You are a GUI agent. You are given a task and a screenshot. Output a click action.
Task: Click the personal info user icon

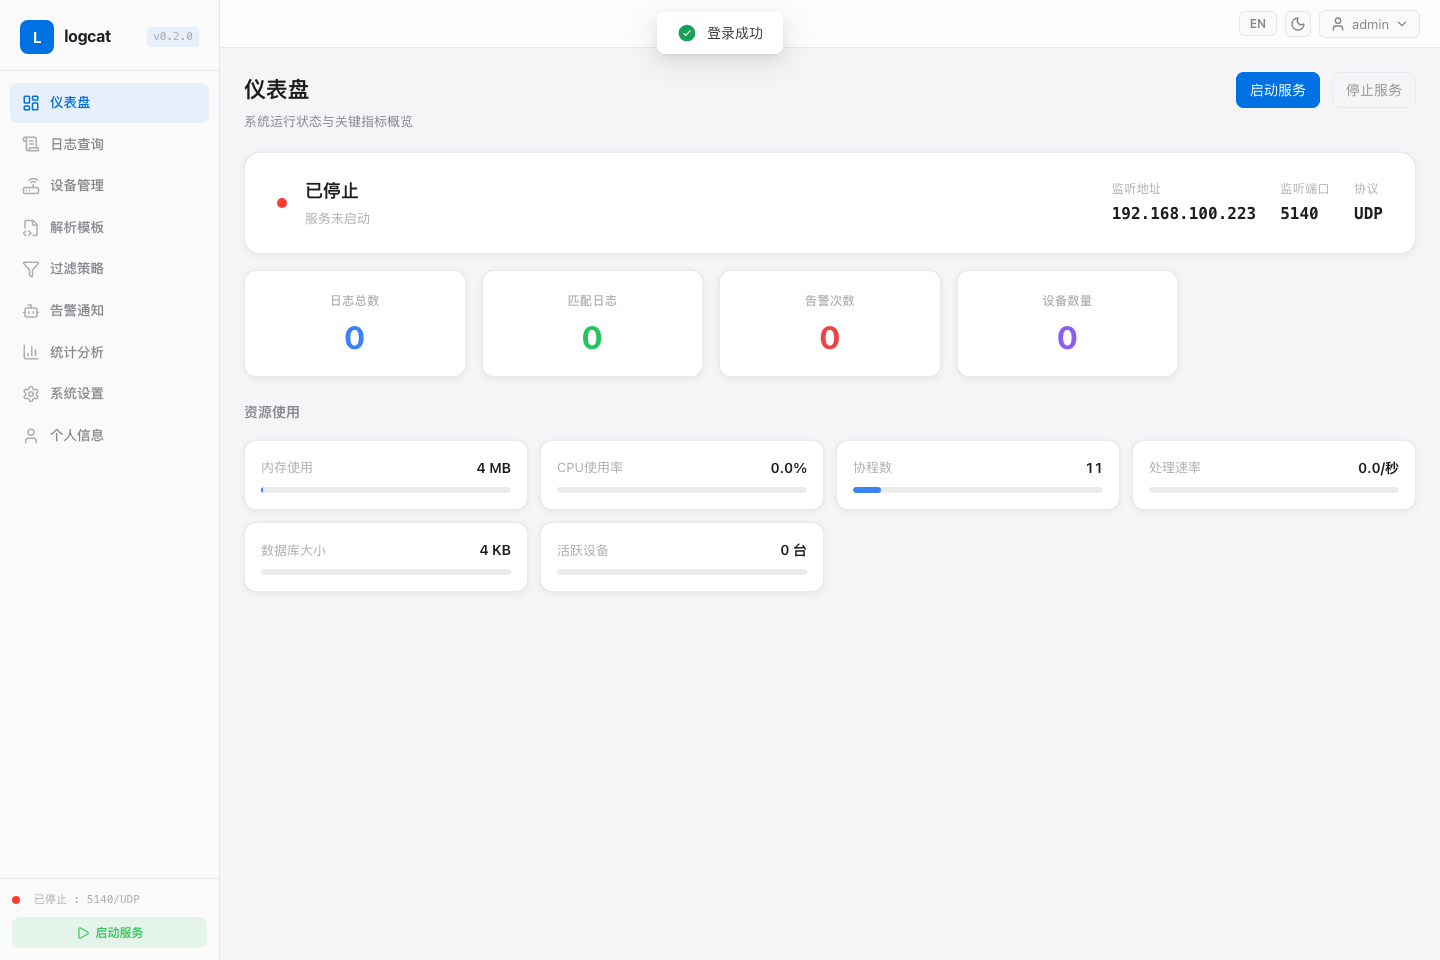pyautogui.click(x=31, y=436)
